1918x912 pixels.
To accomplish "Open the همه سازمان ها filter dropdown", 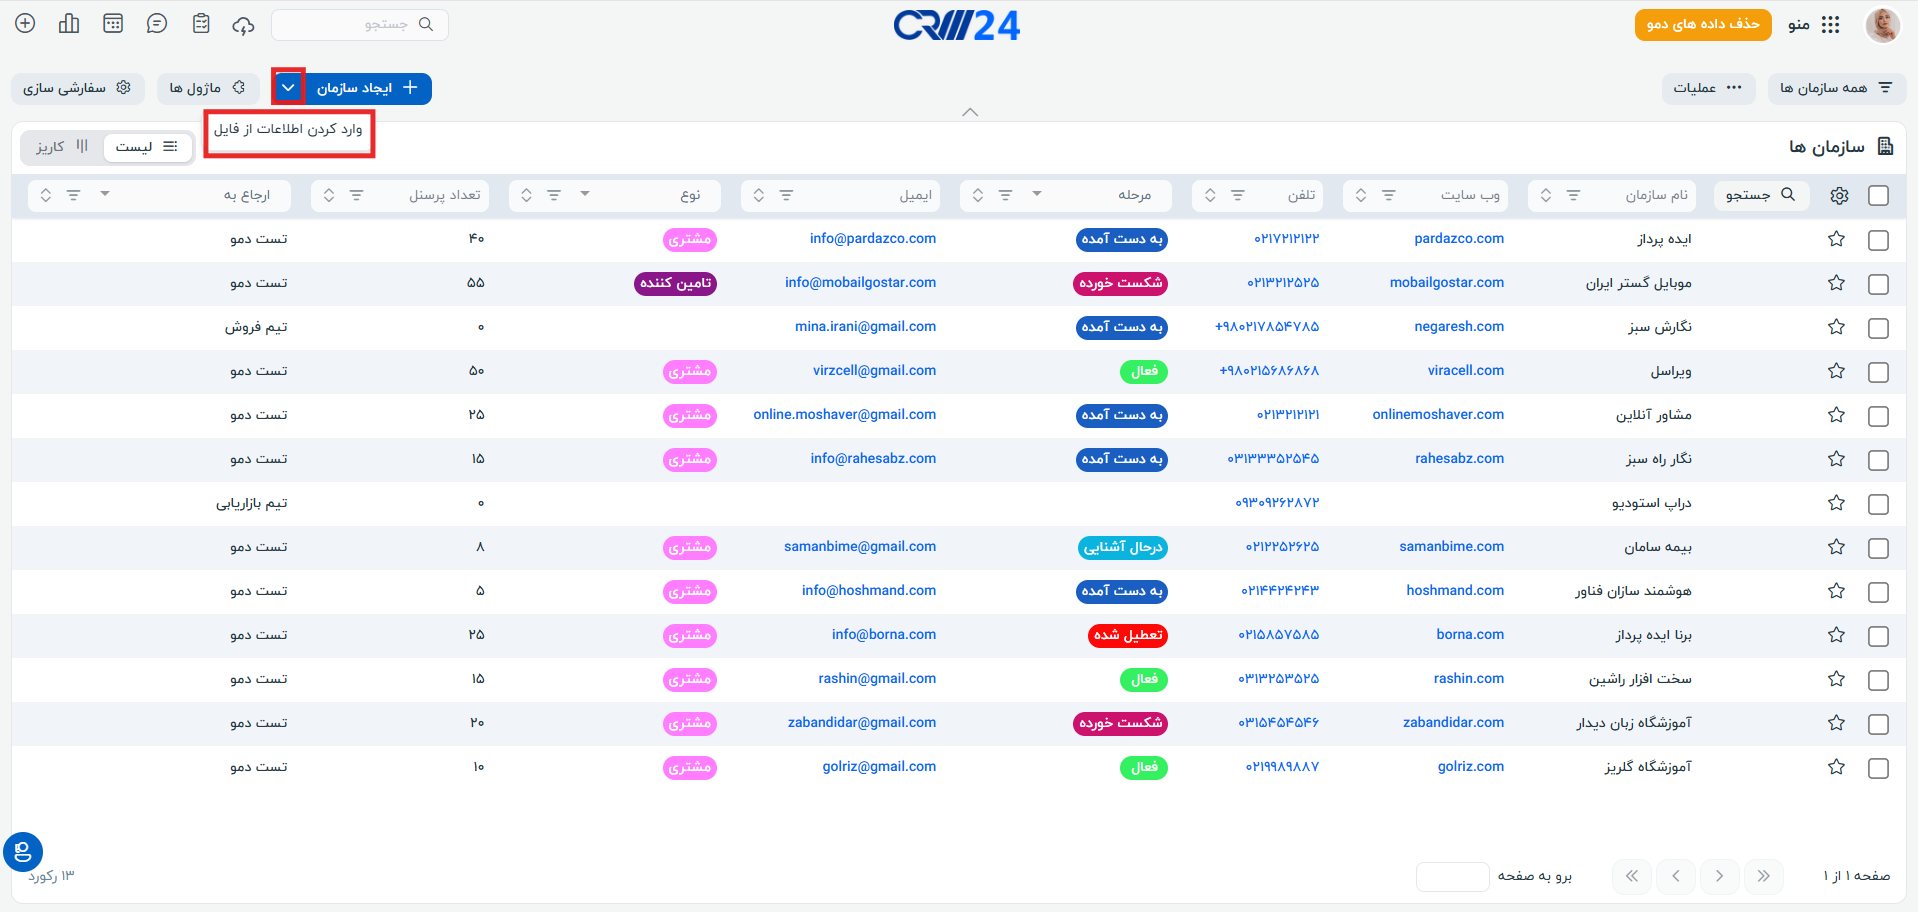I will [x=1837, y=88].
